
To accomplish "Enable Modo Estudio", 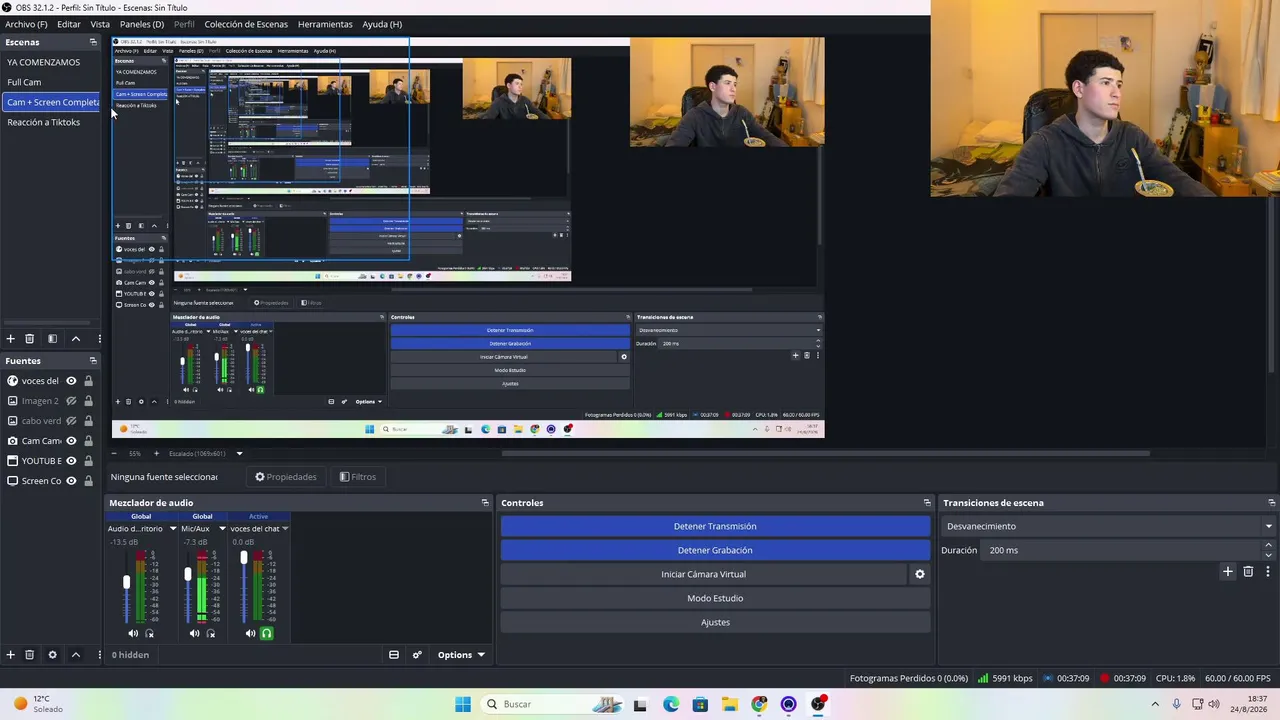I will point(715,598).
